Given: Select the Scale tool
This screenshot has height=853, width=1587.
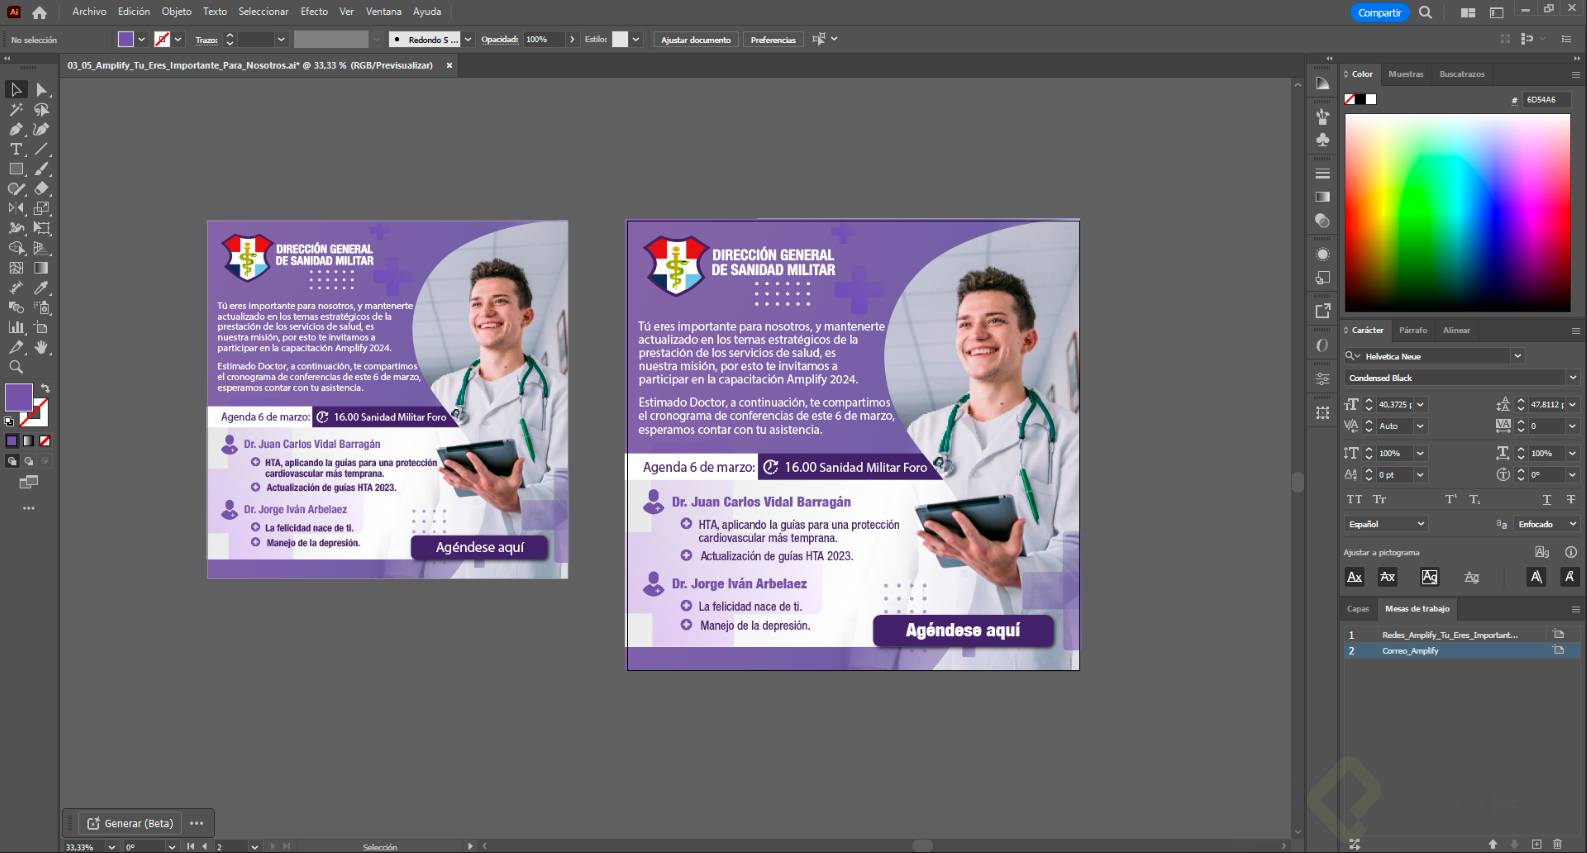Looking at the screenshot, I should click(42, 208).
